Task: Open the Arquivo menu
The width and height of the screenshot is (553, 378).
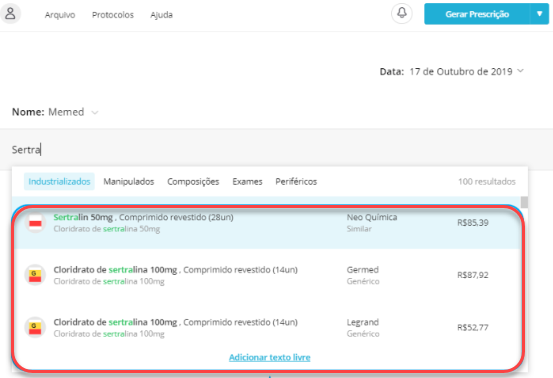Action: [x=60, y=15]
